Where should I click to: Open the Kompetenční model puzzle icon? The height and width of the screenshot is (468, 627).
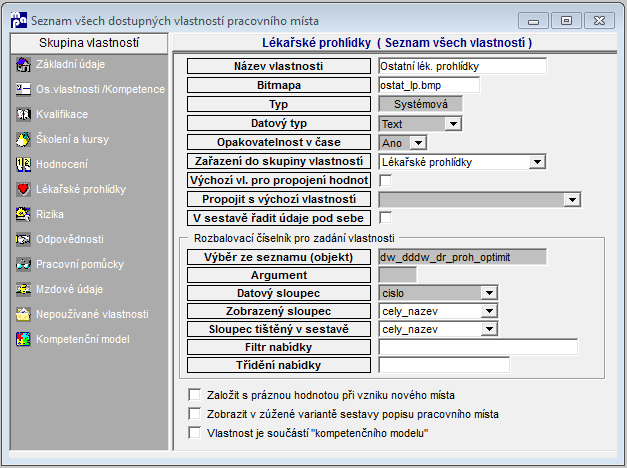click(x=23, y=339)
